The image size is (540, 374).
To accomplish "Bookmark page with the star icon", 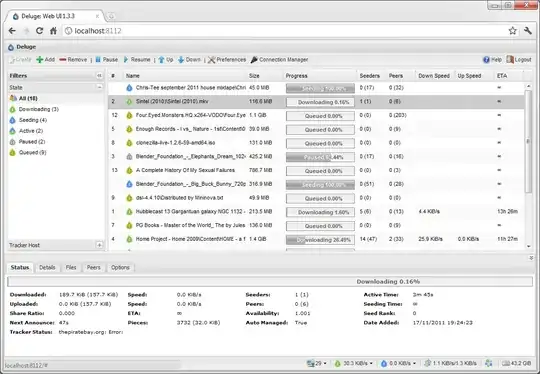I will pos(512,31).
